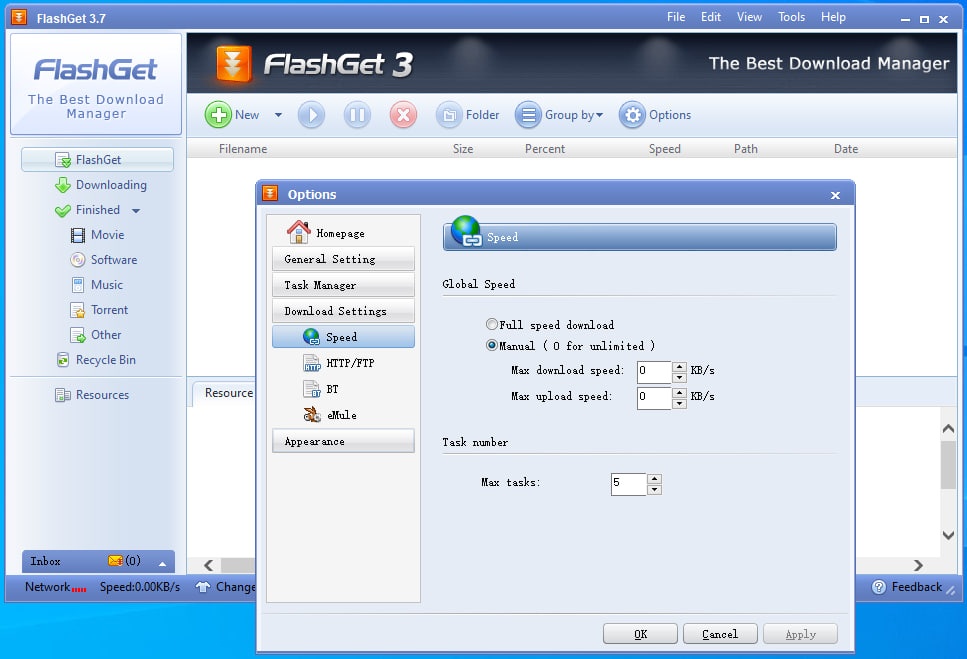Increase Max upload speed with up arrow
Image resolution: width=967 pixels, height=659 pixels.
tap(679, 393)
